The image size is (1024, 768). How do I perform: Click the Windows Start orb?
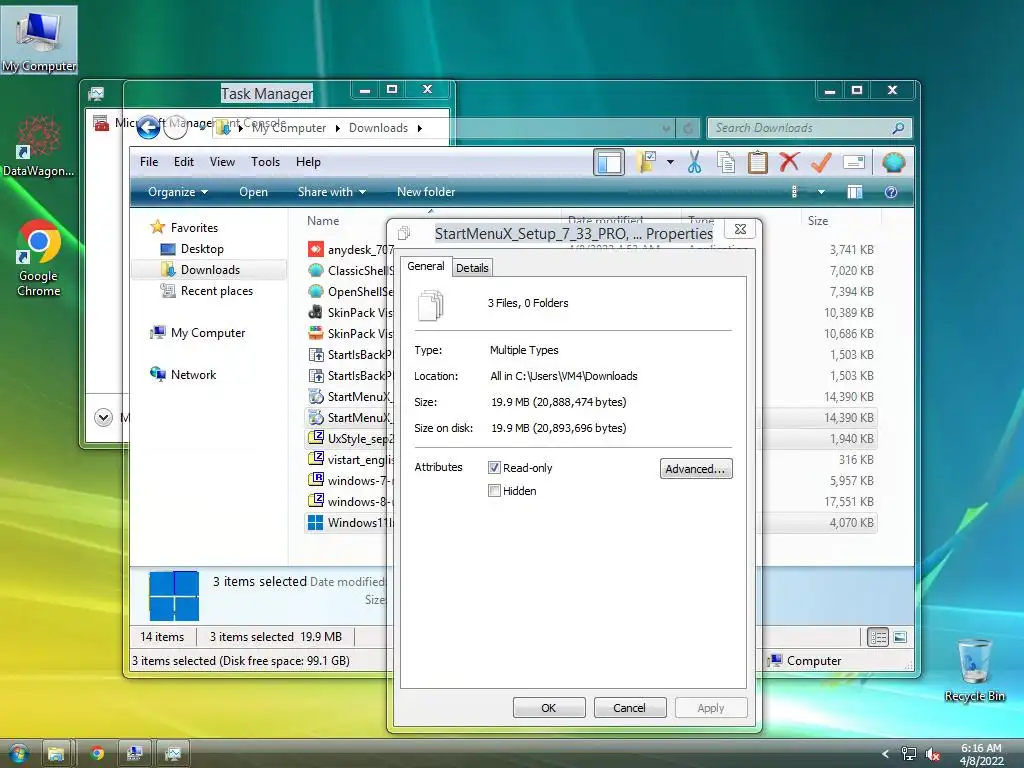[18, 753]
